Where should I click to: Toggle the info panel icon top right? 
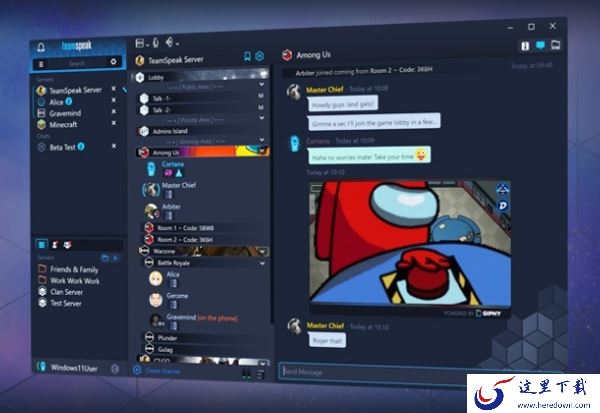click(x=525, y=46)
